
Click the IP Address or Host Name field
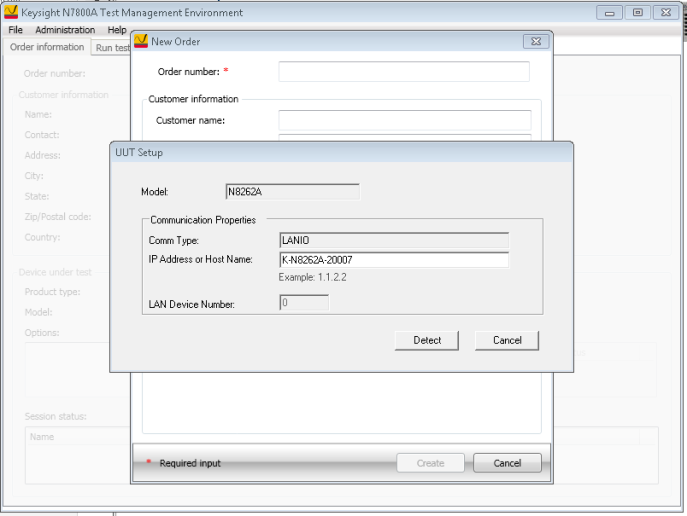pos(394,260)
